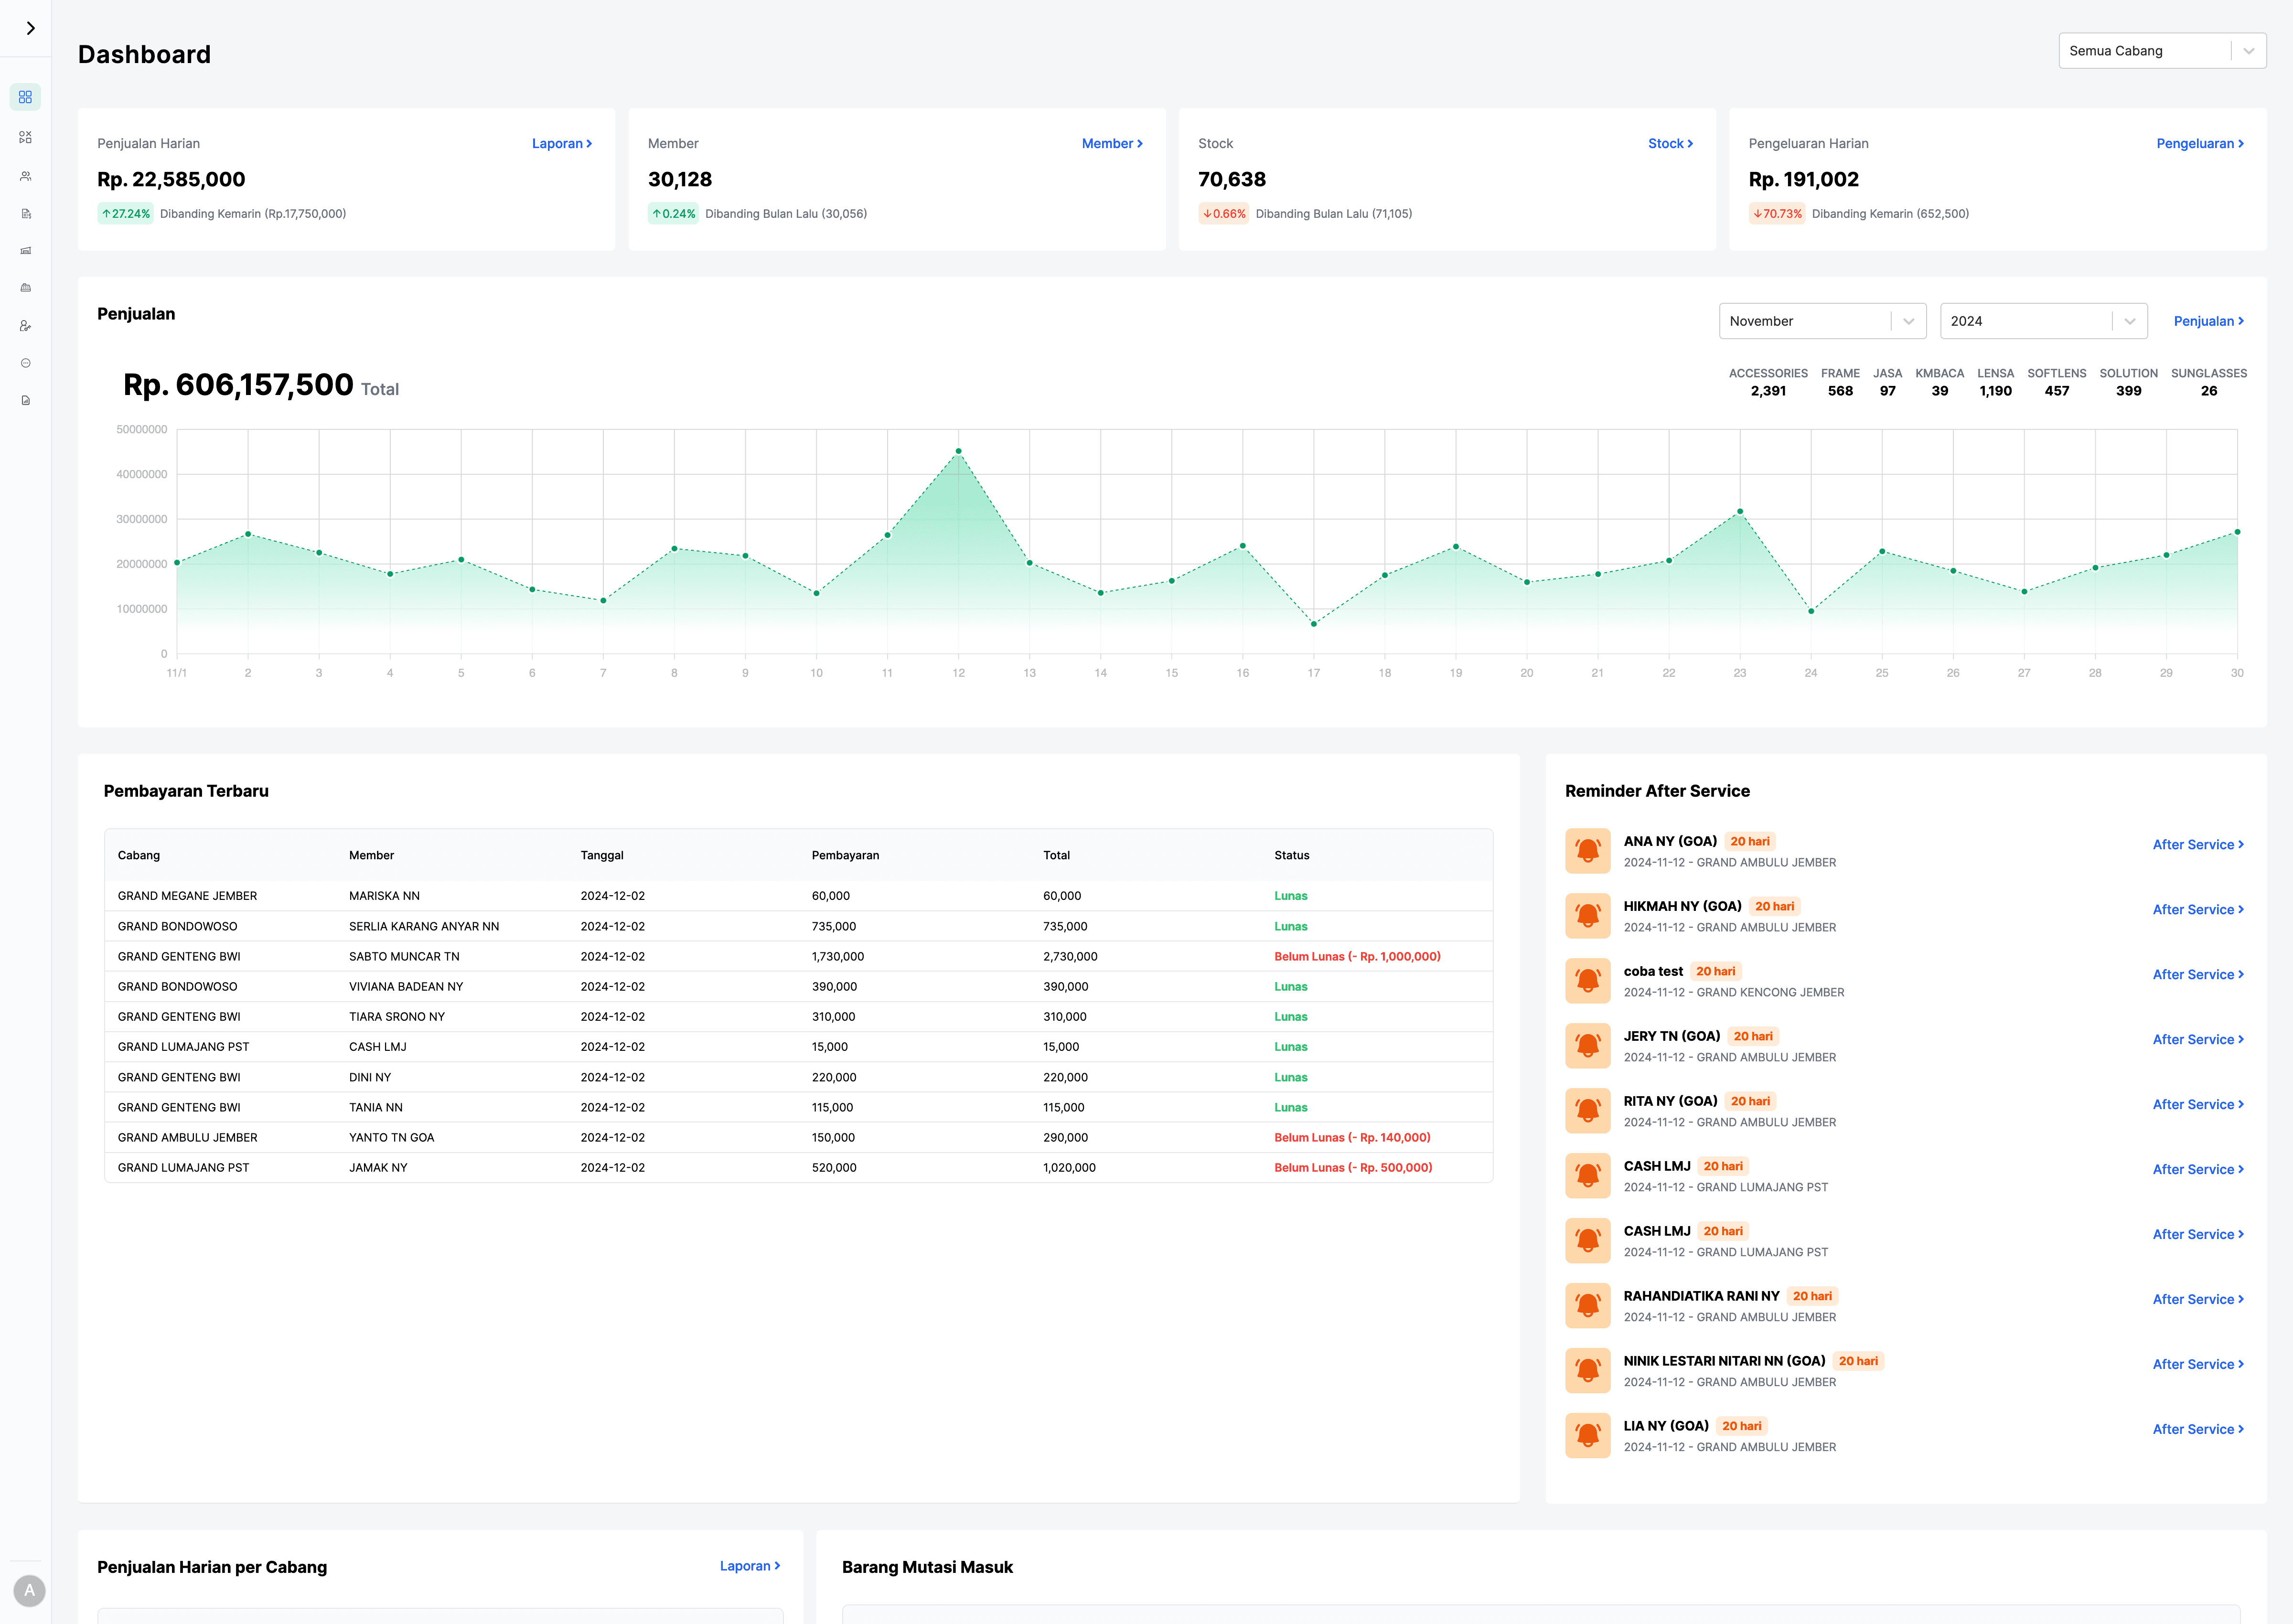The height and width of the screenshot is (1624, 2293).
Task: Click the 27.24% increase badge
Action: (x=125, y=214)
